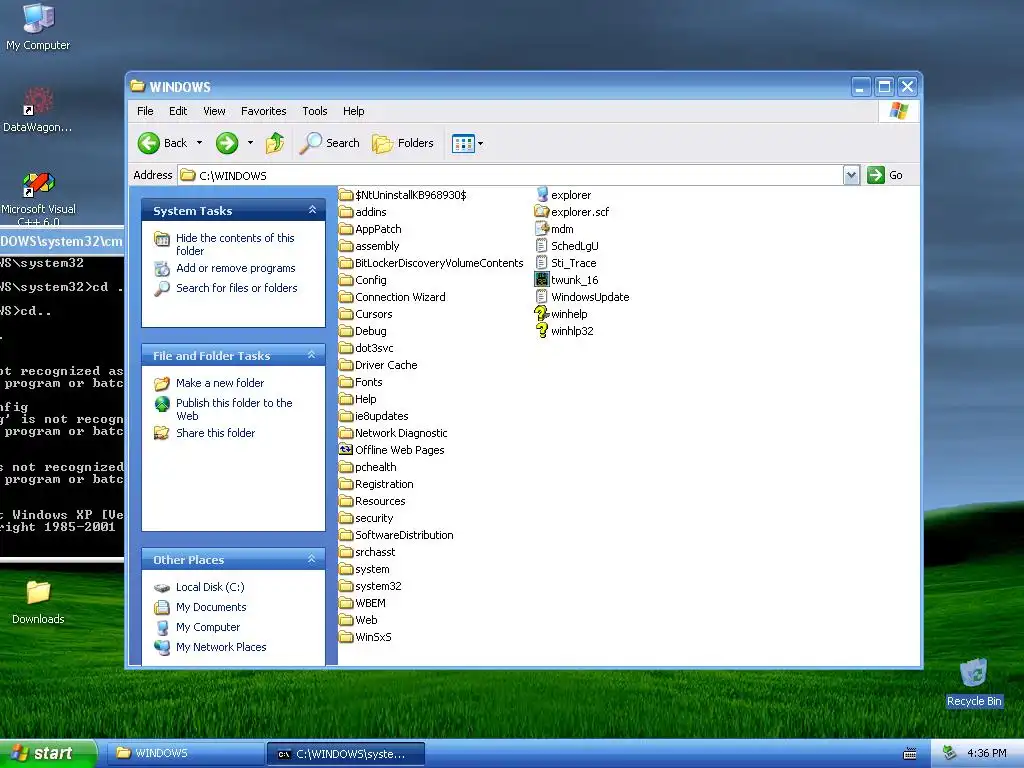Select the Fonts folder icon

pyautogui.click(x=345, y=382)
